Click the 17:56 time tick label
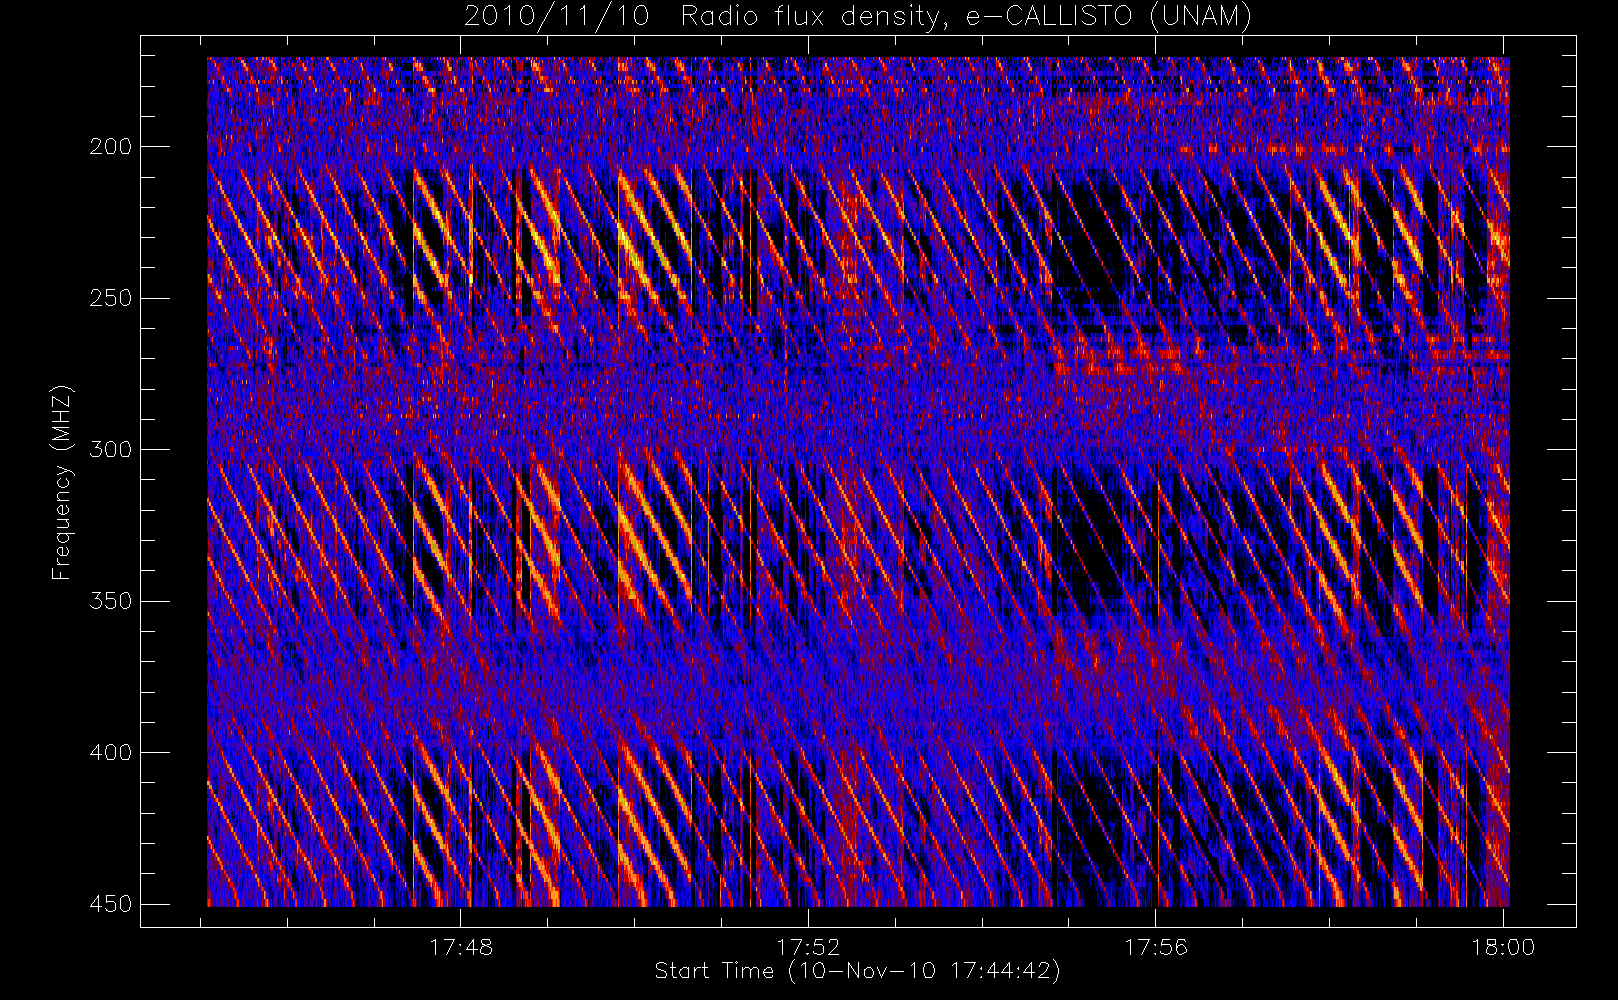The image size is (1618, 1000). 1156,947
